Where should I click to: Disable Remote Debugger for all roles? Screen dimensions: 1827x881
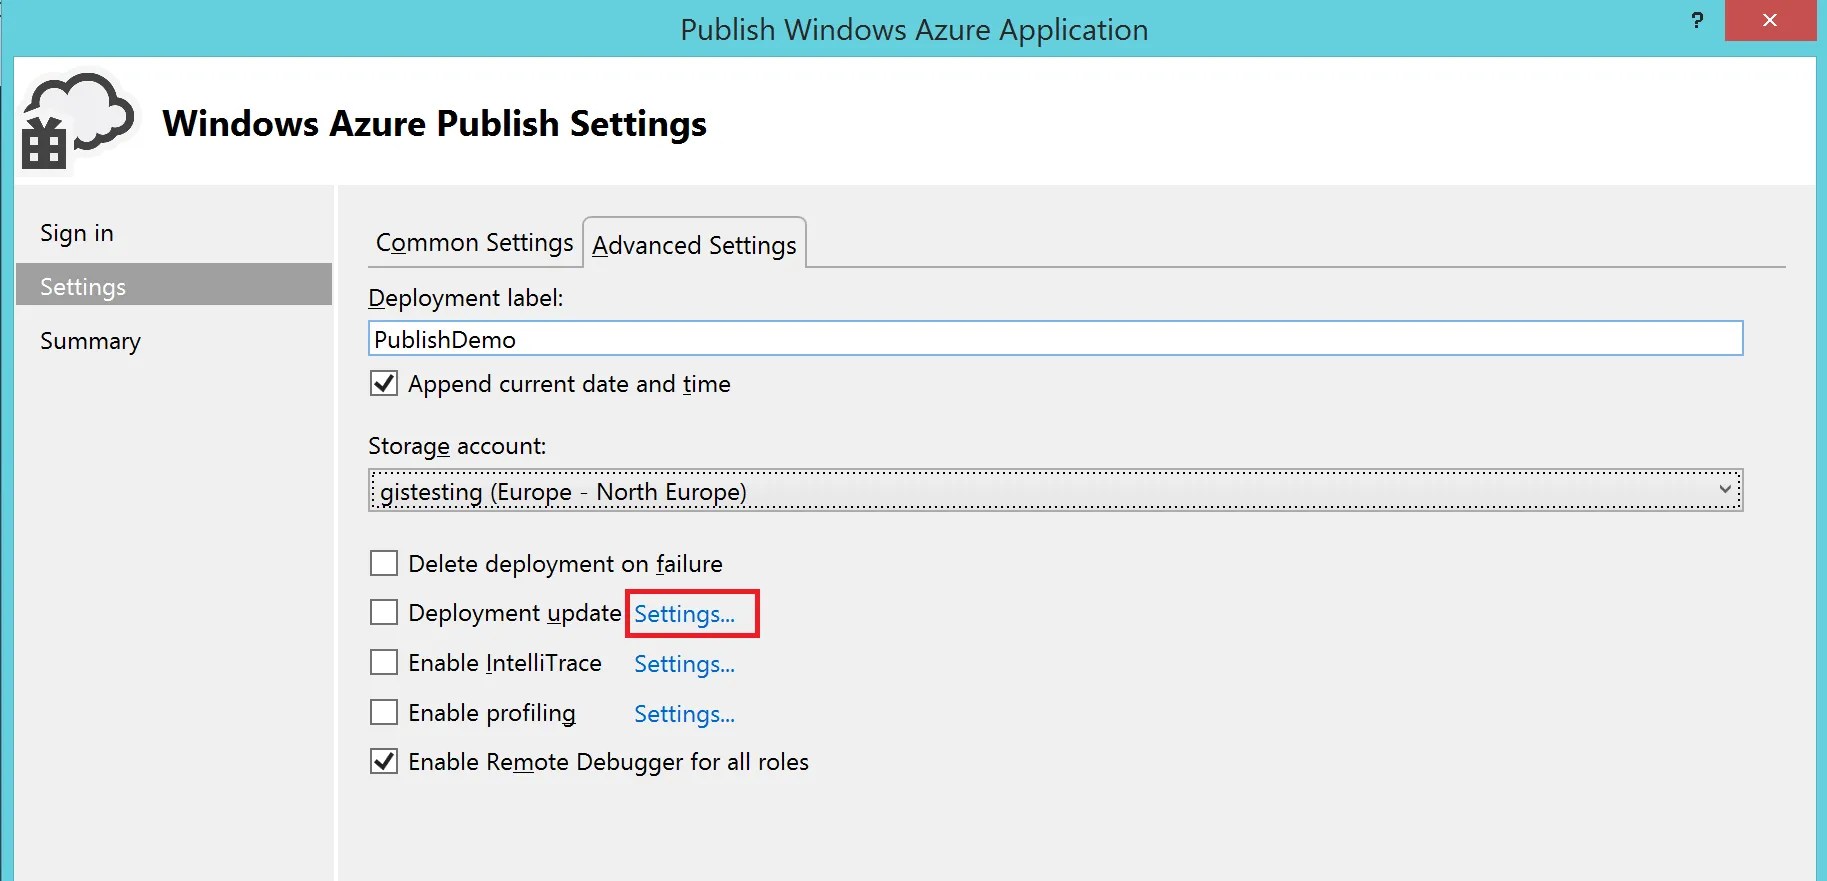point(384,761)
